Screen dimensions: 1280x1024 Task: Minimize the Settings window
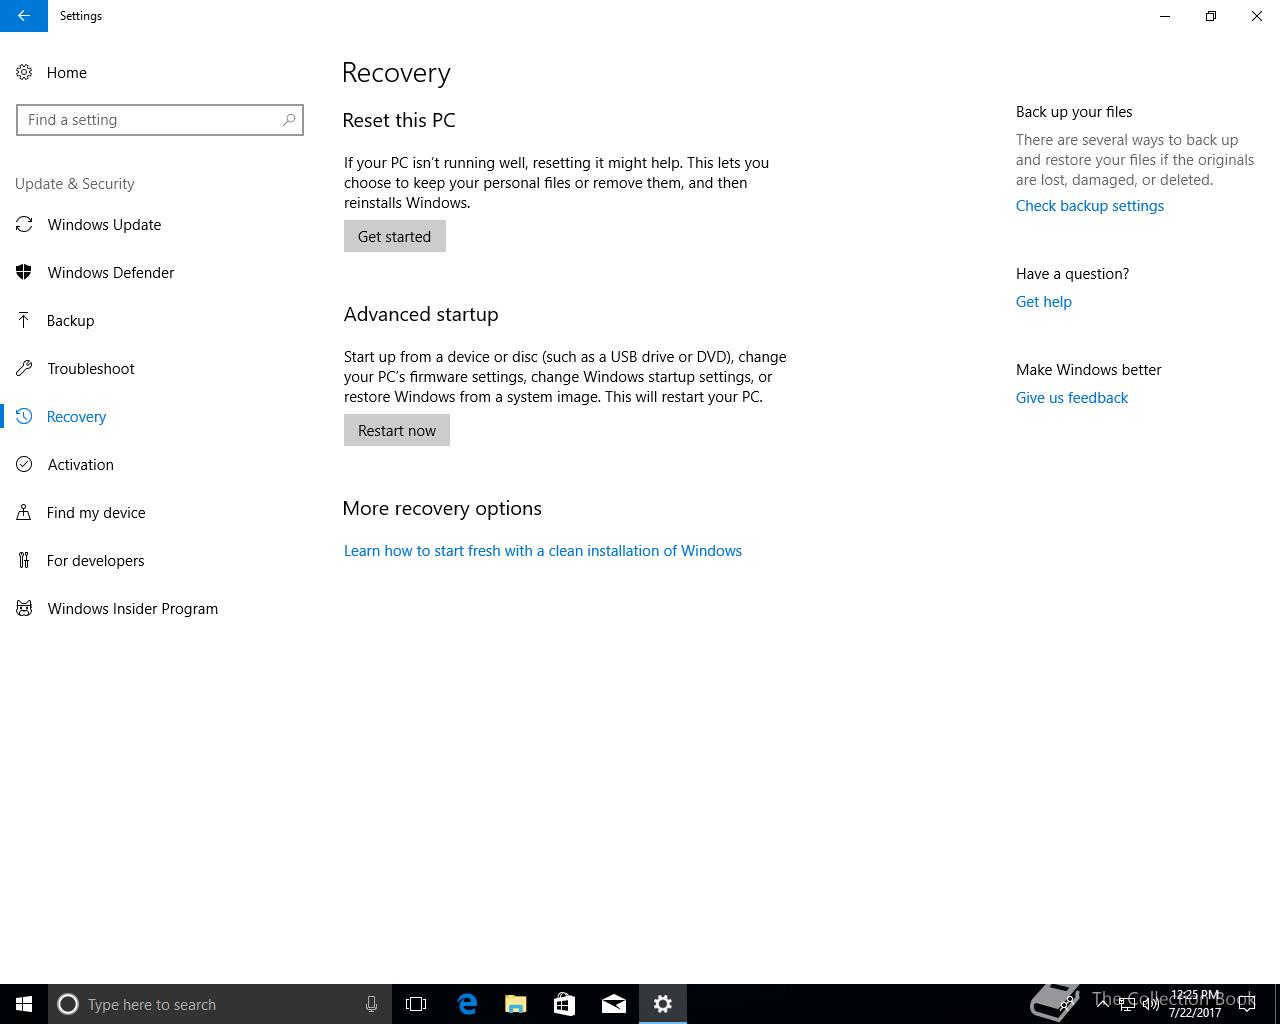1165,16
